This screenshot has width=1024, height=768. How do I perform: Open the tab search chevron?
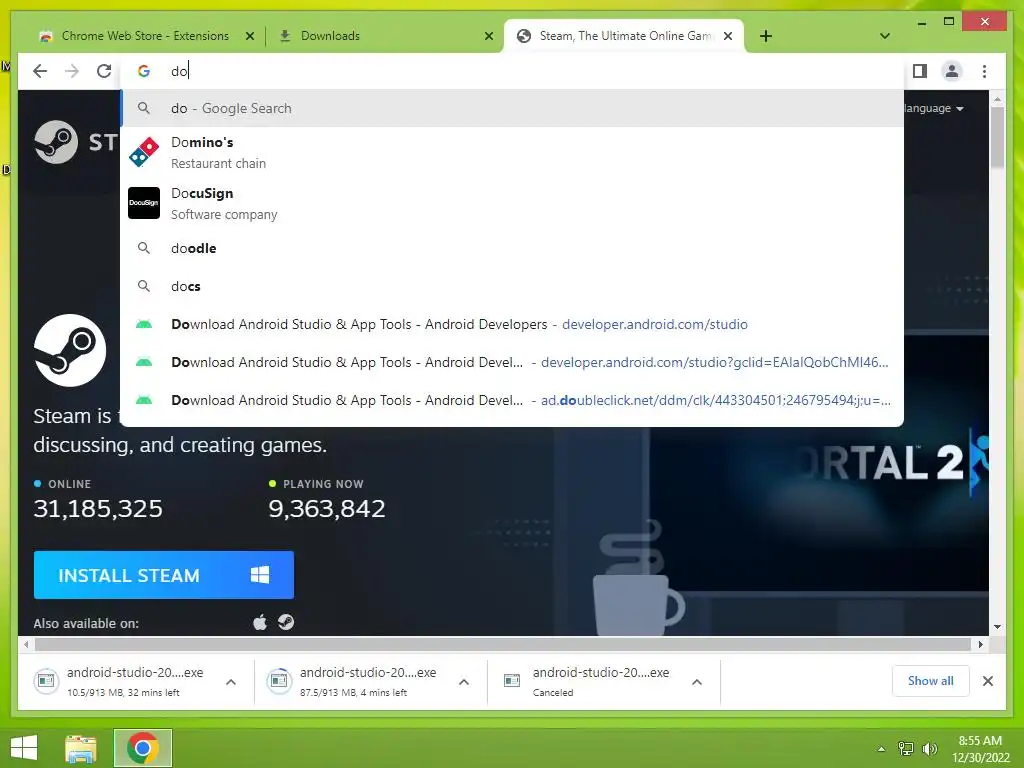pyautogui.click(x=885, y=36)
